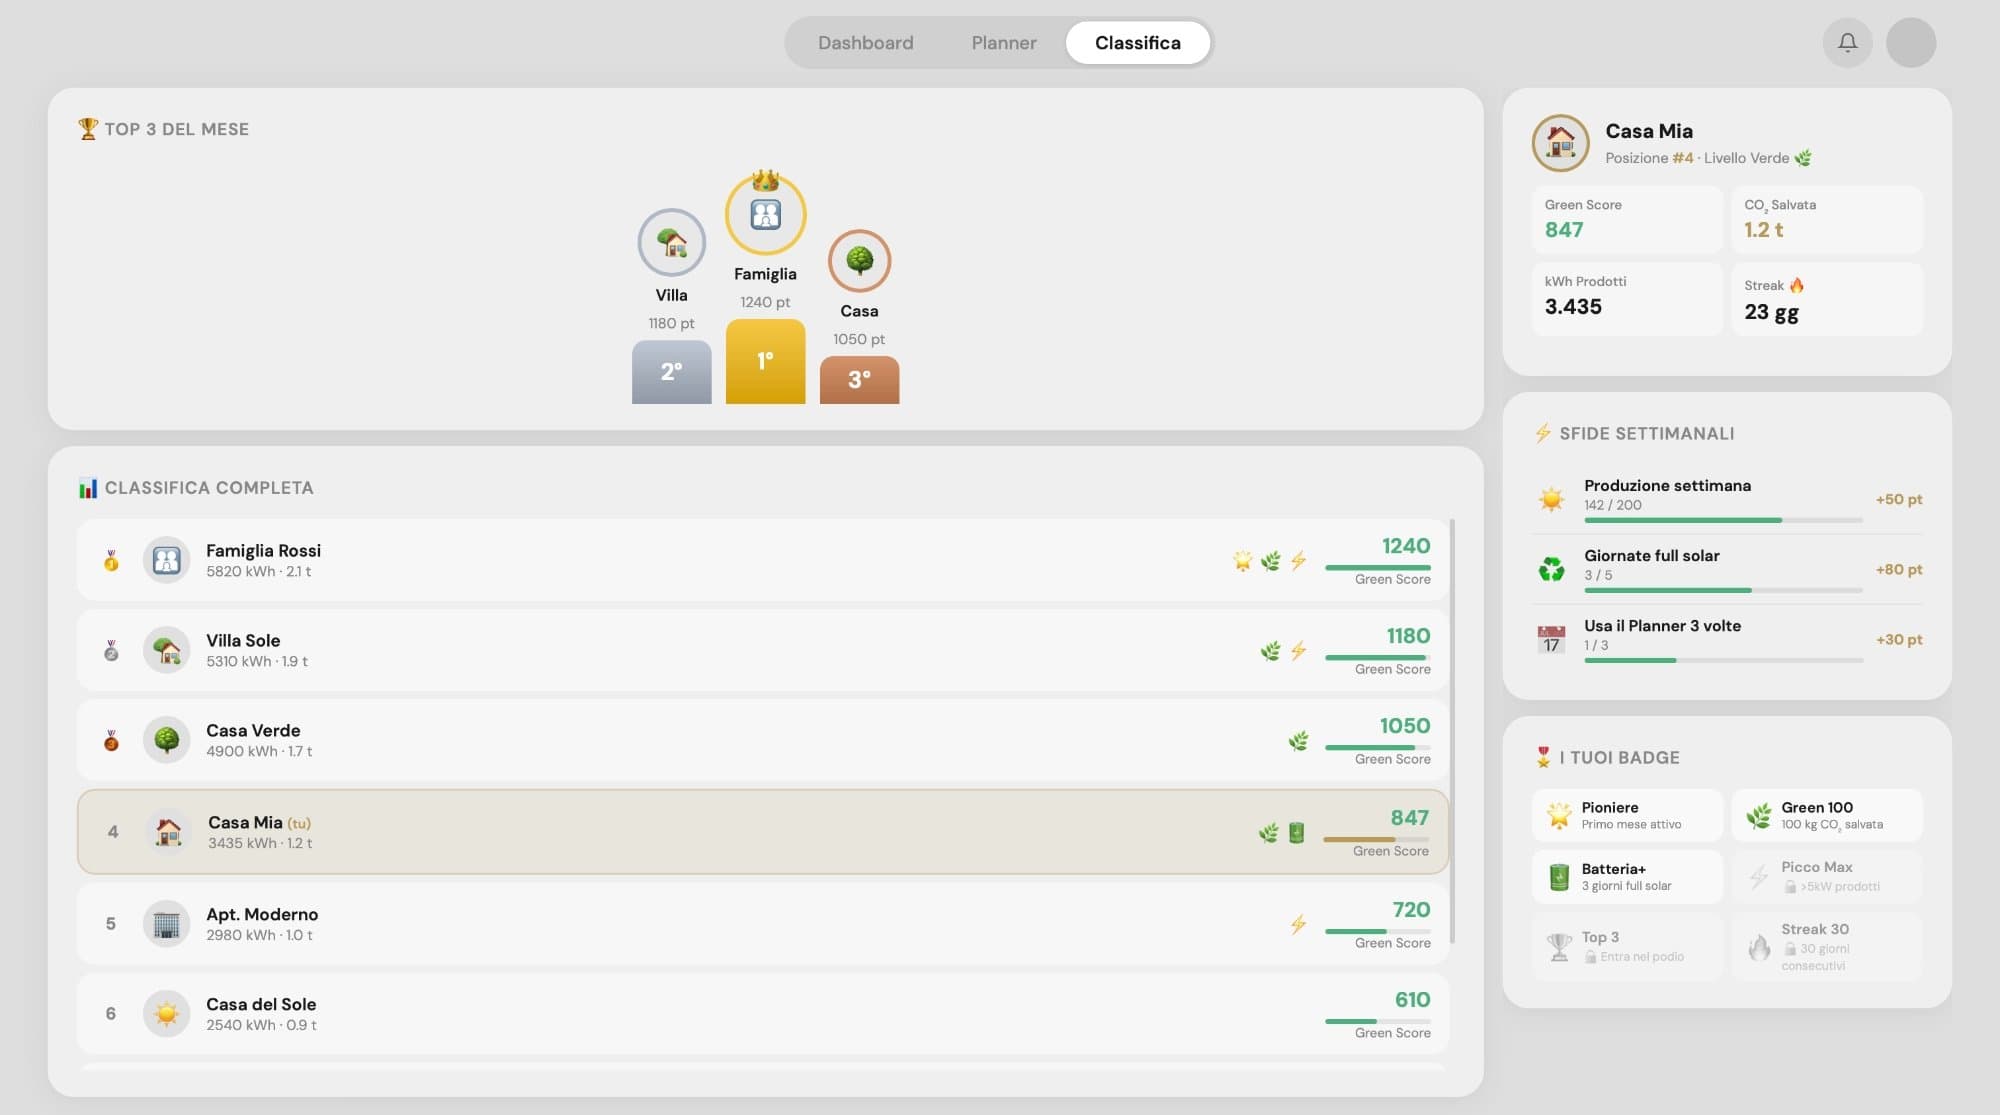Click the Casa del Sole sun avatar
Viewport: 2000px width, 1115px height.
point(166,1014)
